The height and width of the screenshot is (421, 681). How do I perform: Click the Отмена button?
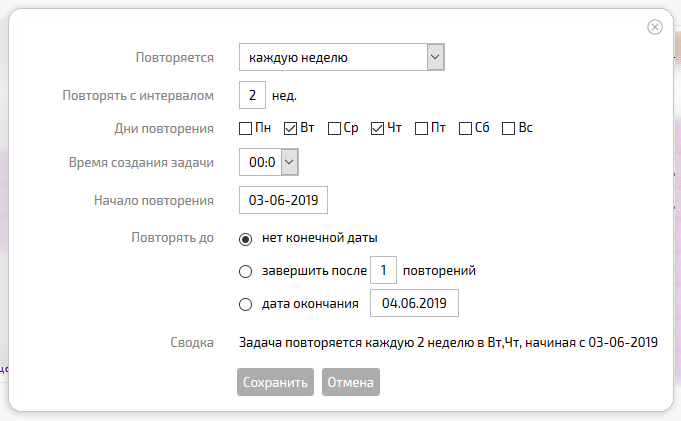click(x=350, y=382)
